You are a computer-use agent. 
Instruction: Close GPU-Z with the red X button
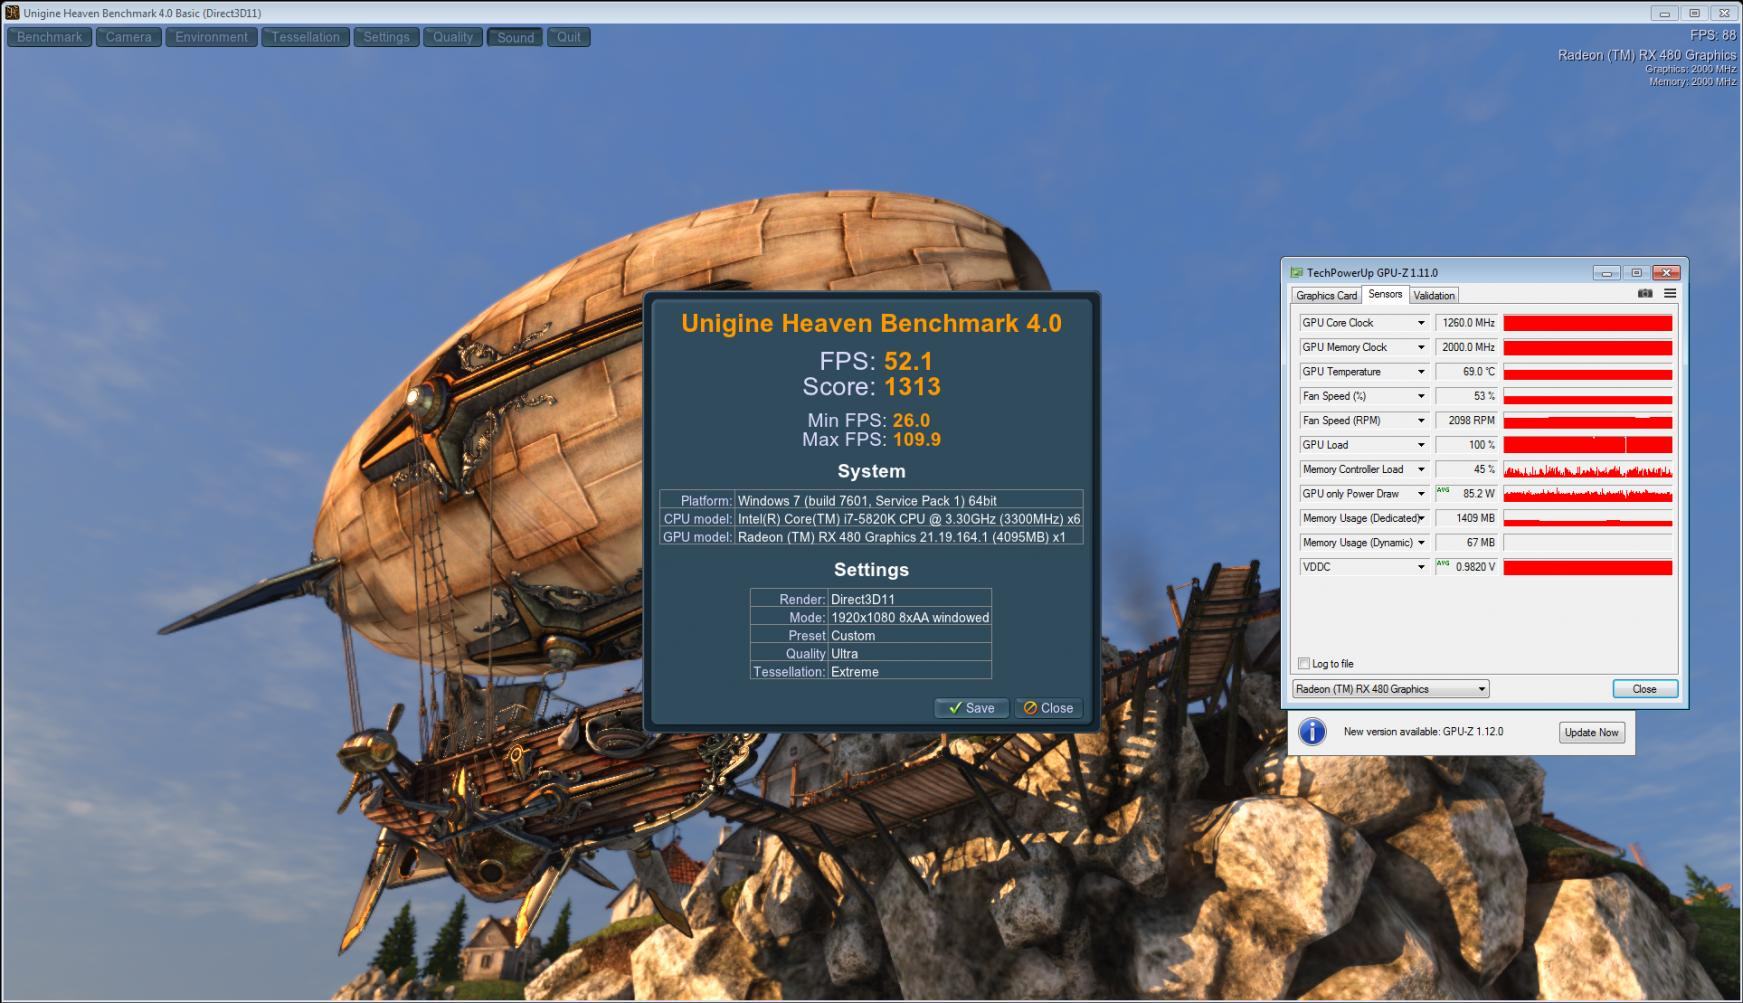click(x=1666, y=272)
